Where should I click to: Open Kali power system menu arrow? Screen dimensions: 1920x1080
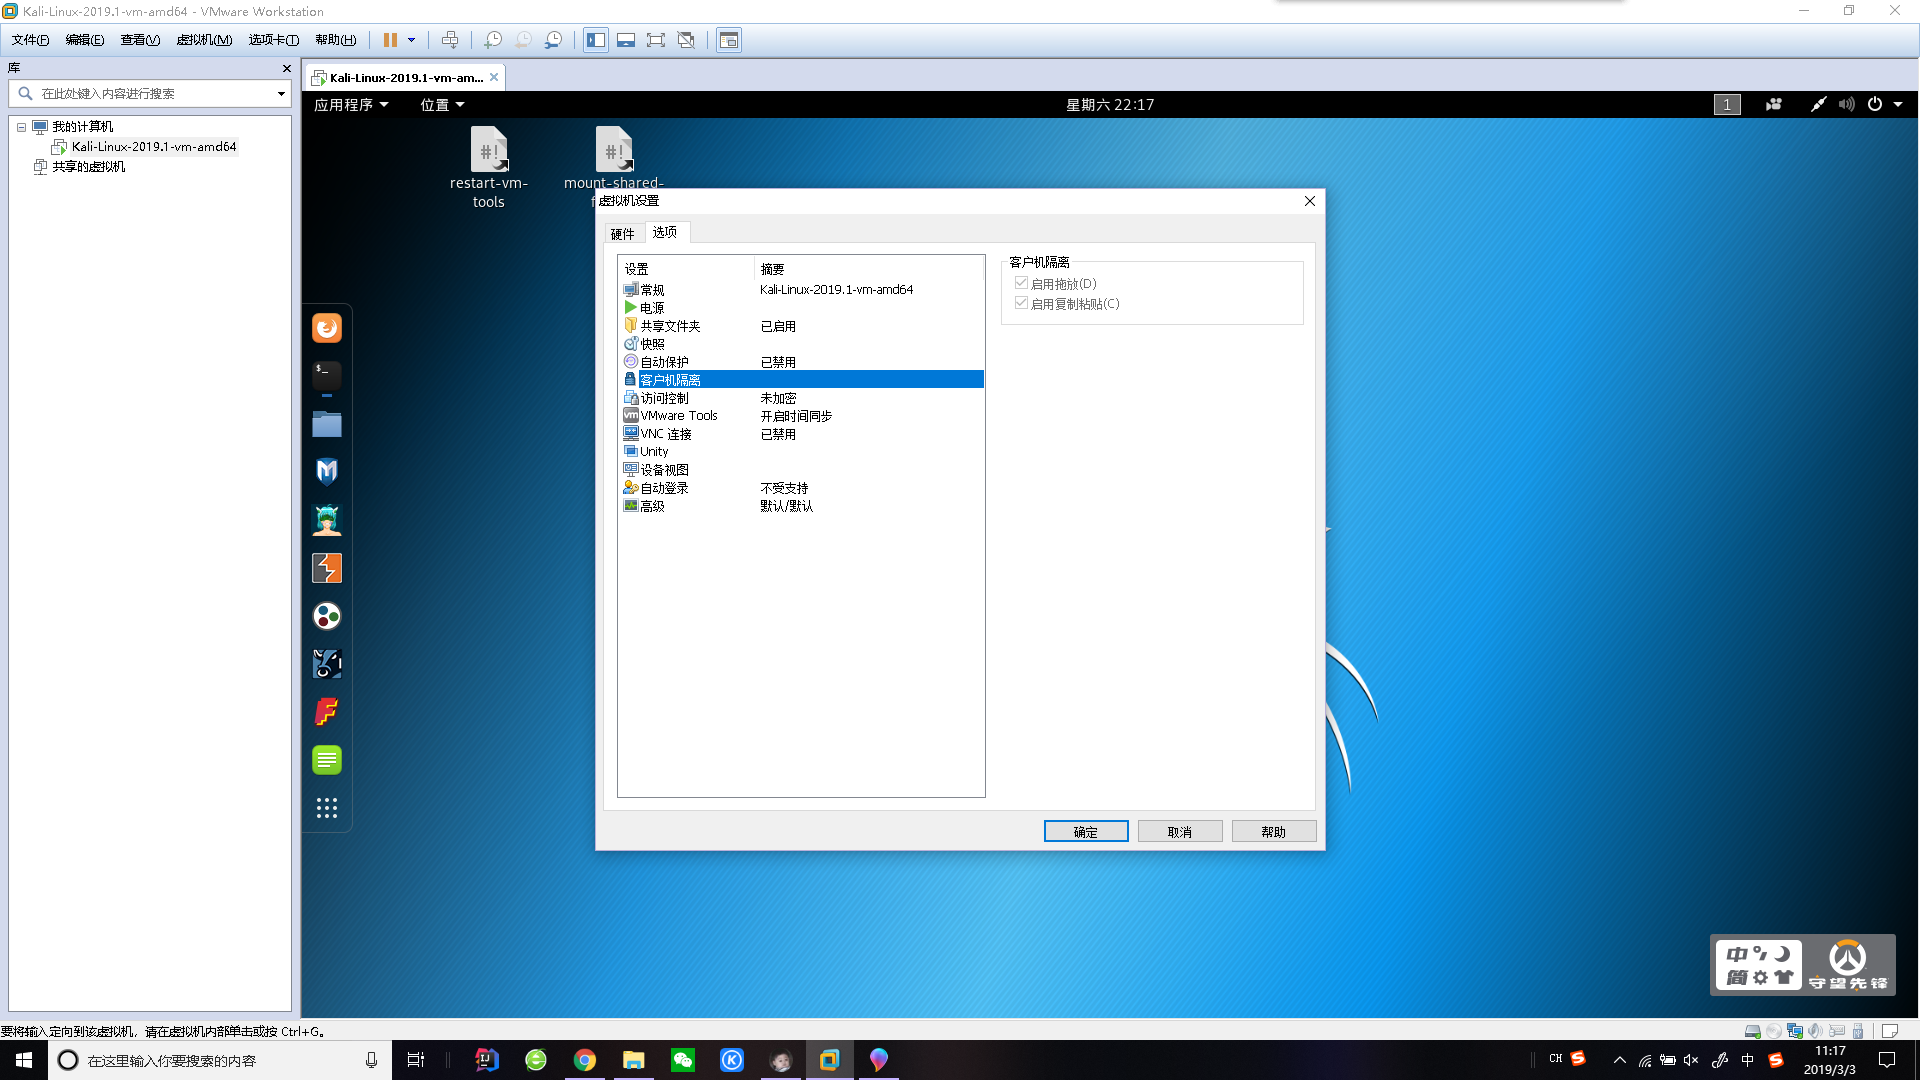tap(1898, 105)
